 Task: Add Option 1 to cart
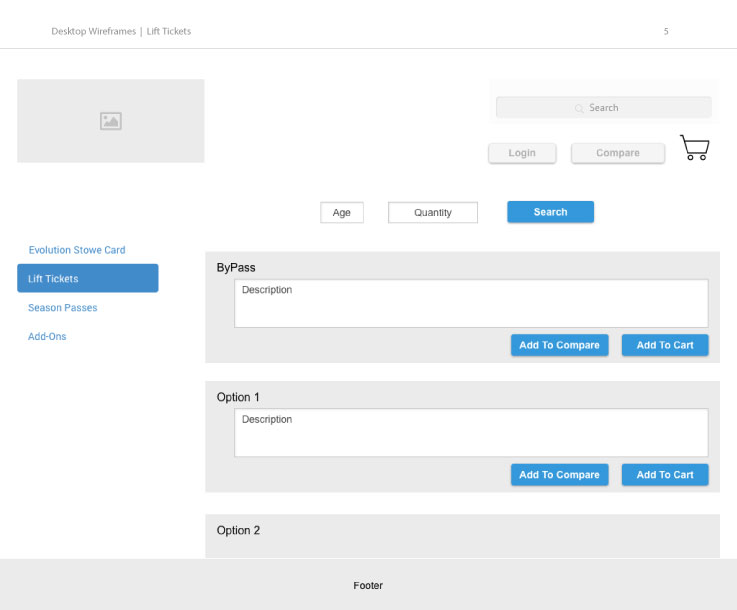pos(665,475)
